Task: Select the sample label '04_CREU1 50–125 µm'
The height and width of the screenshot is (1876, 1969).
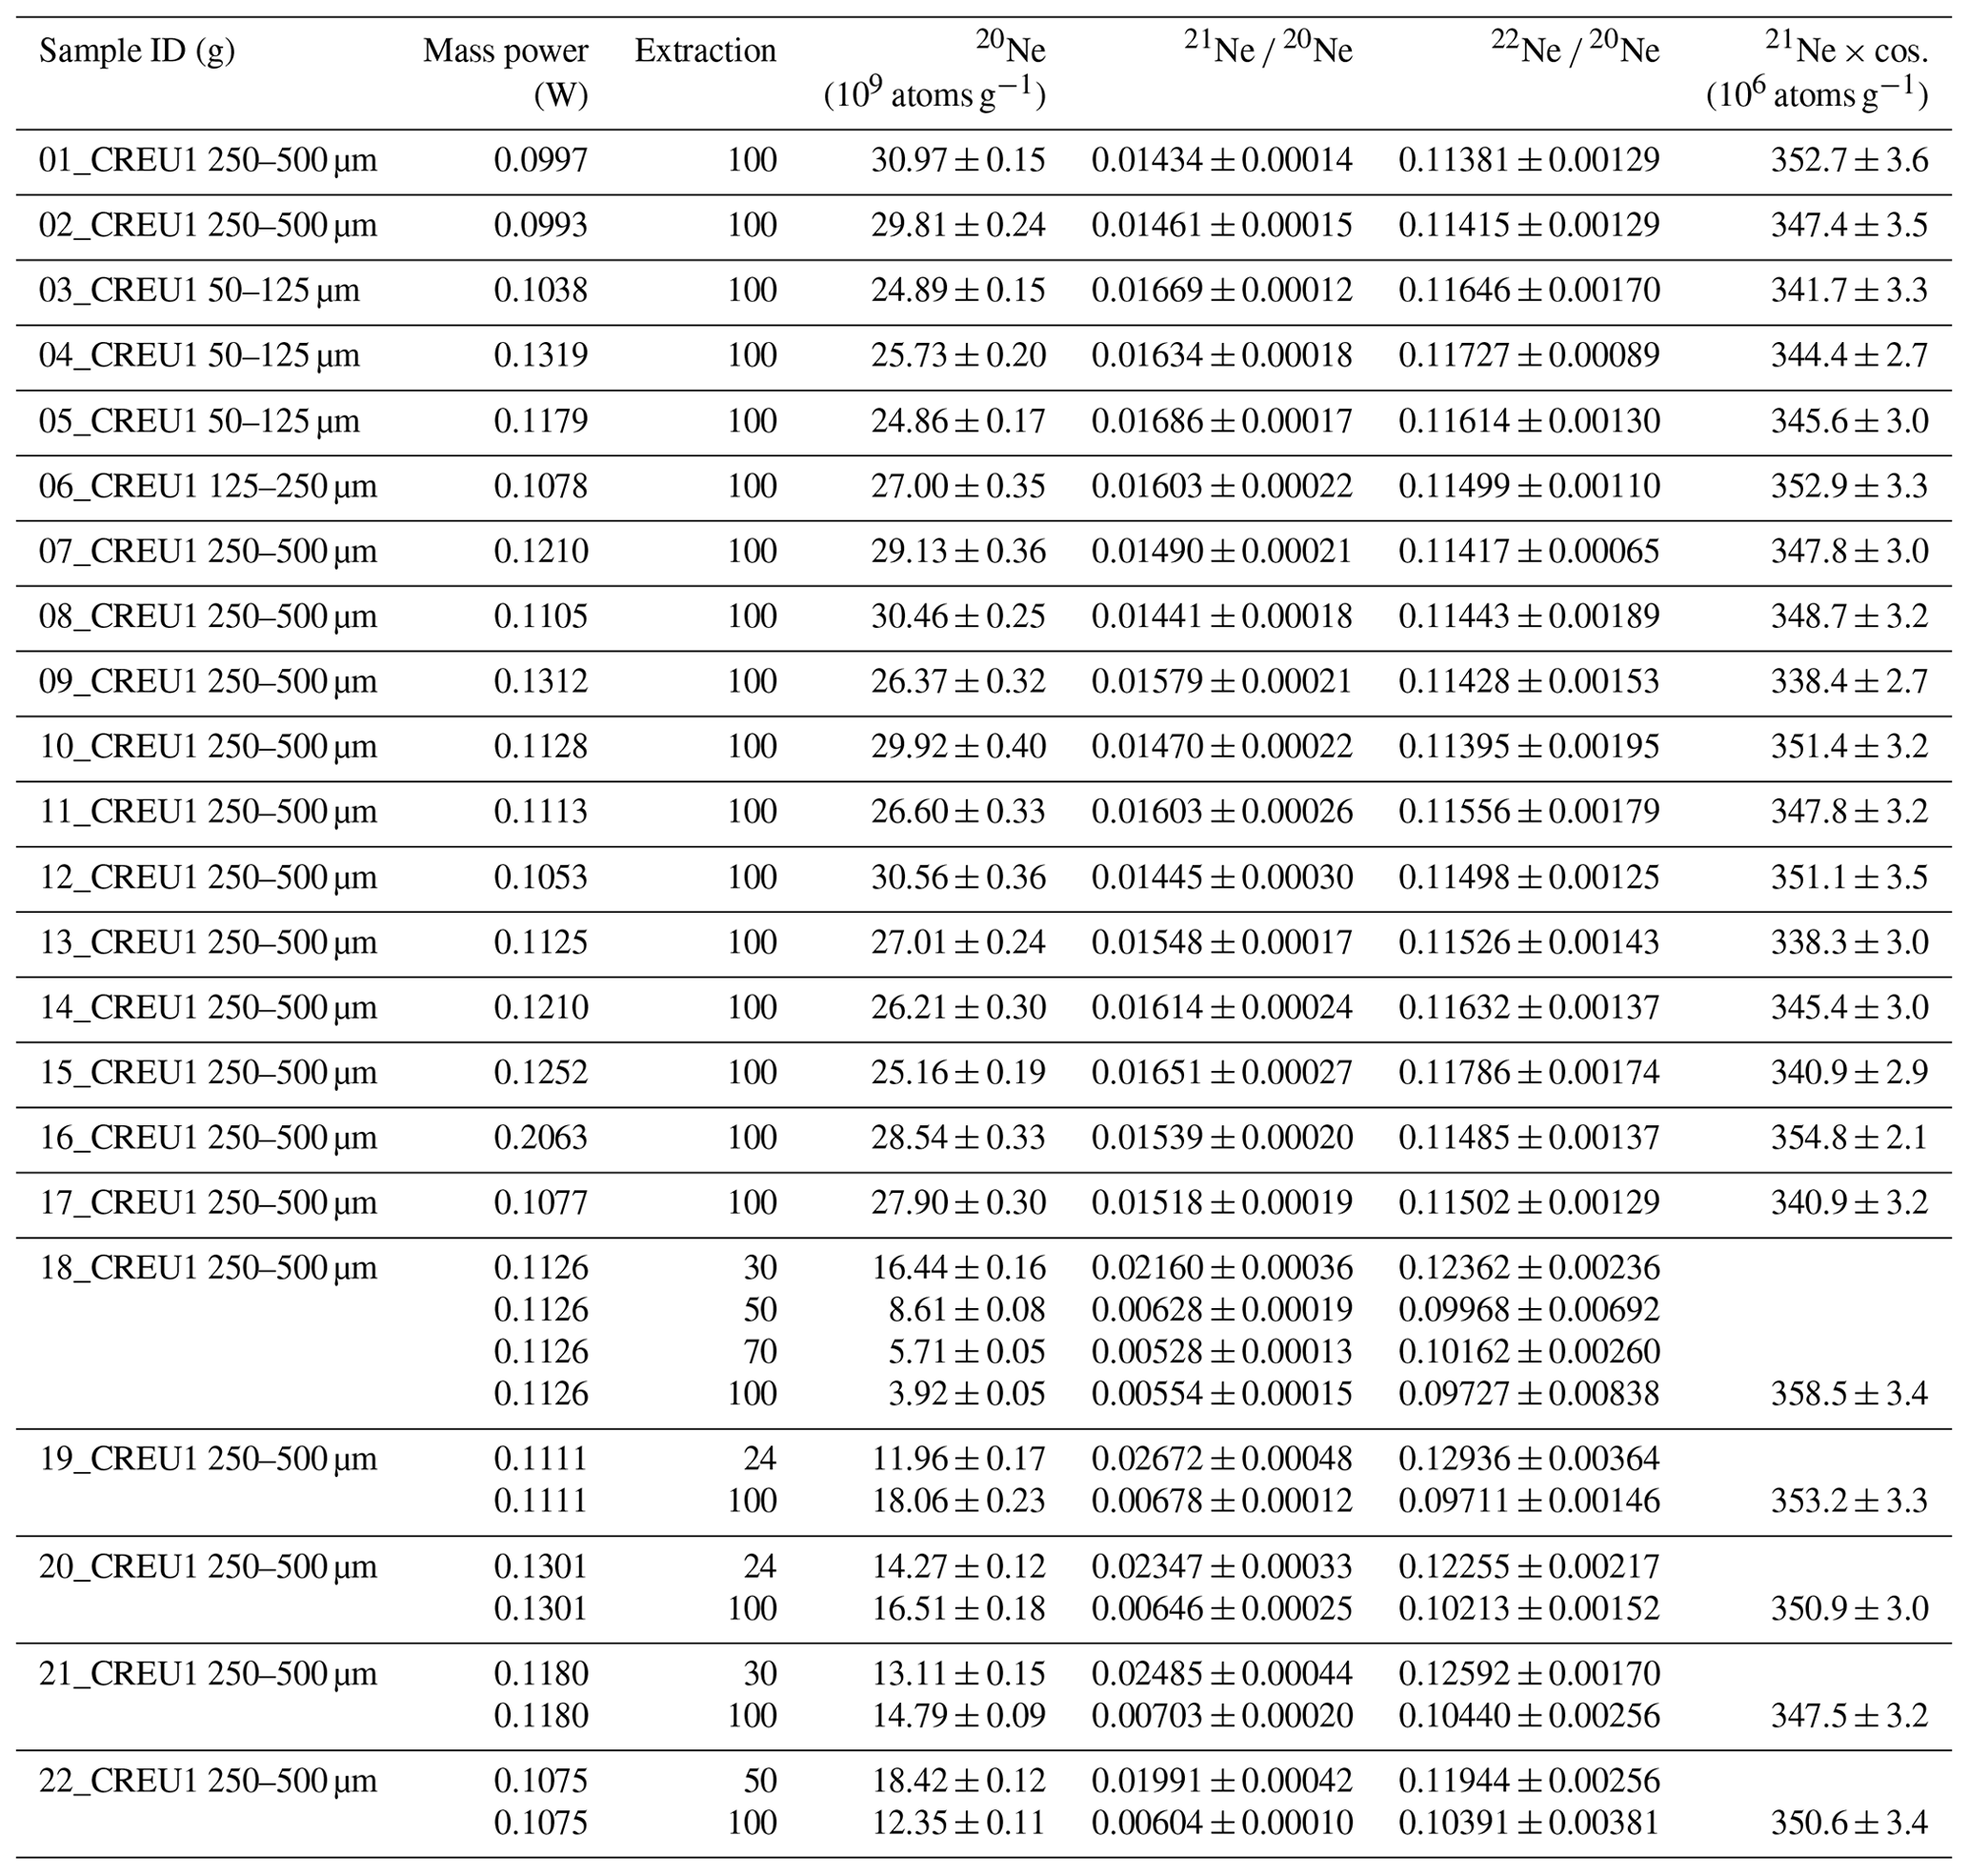Action: [199, 355]
